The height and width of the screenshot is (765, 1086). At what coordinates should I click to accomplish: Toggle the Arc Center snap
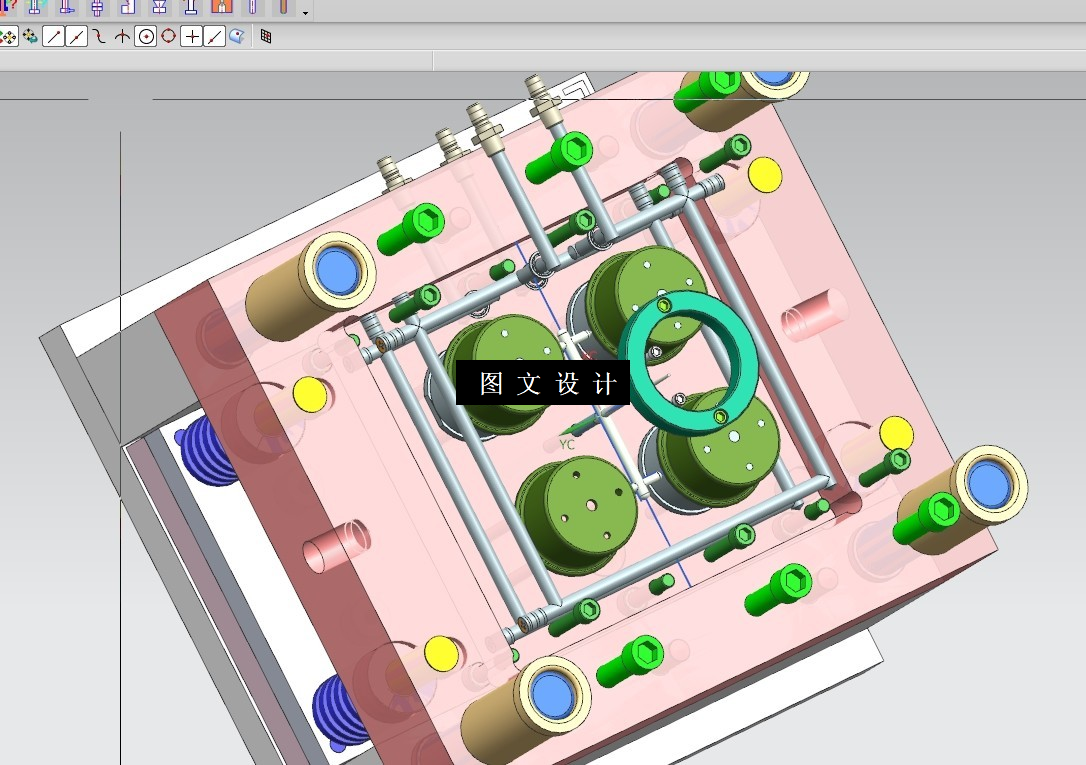coord(145,36)
